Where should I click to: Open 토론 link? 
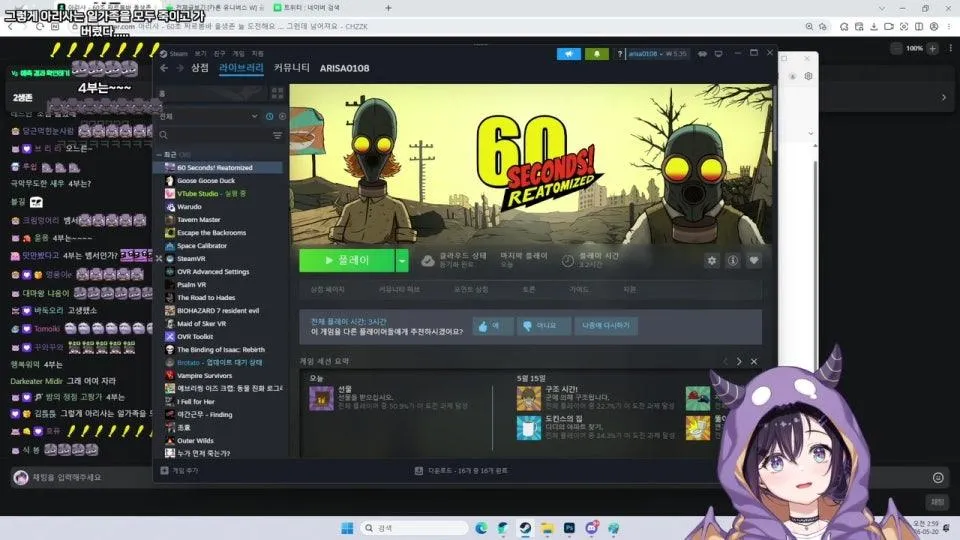click(528, 290)
